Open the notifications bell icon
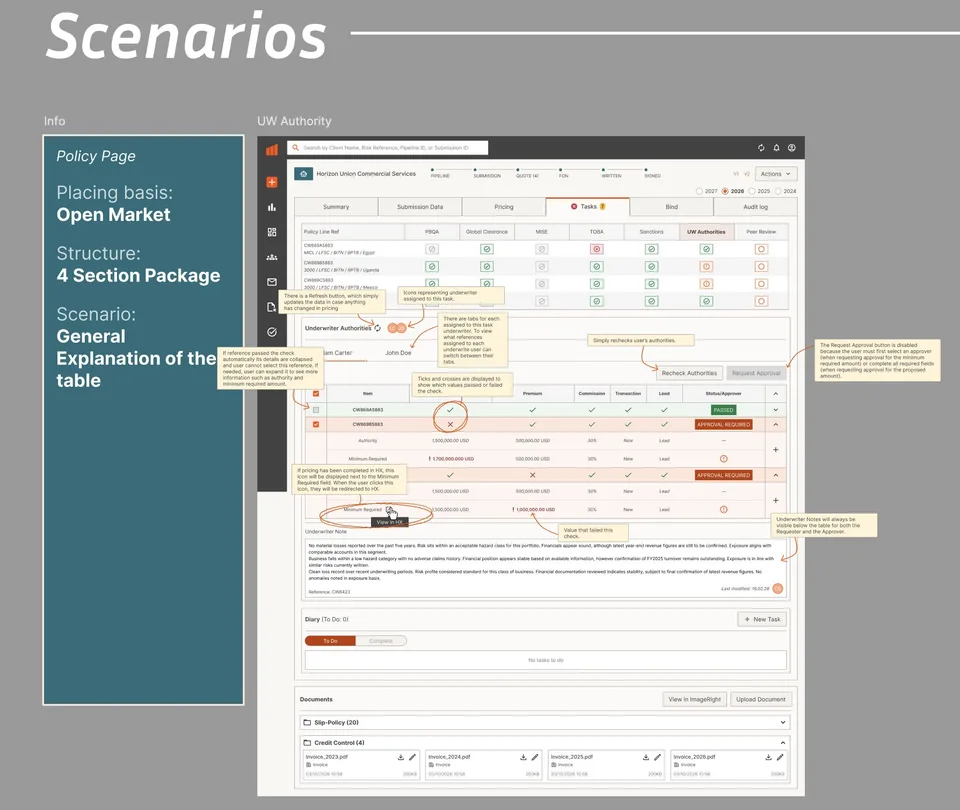The height and width of the screenshot is (810, 960). 776,148
